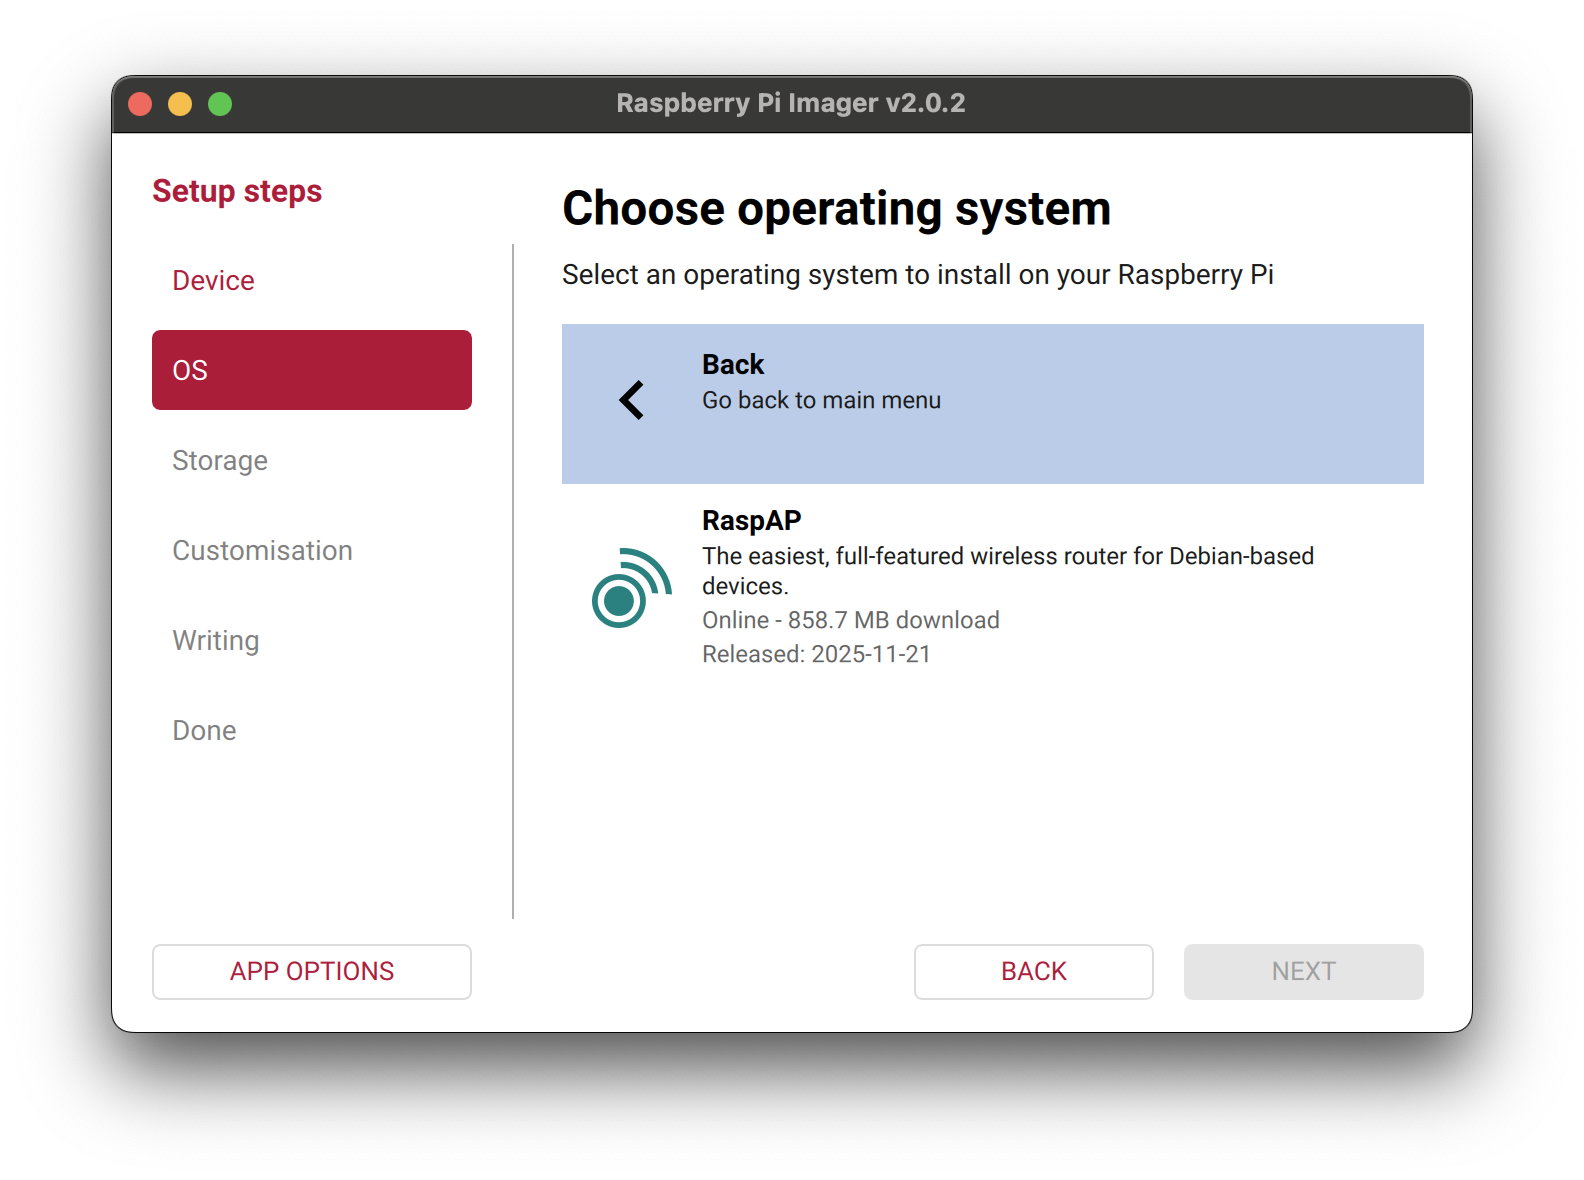Jump to the Customisation step
Screen dimensions: 1584x1180
click(x=262, y=551)
